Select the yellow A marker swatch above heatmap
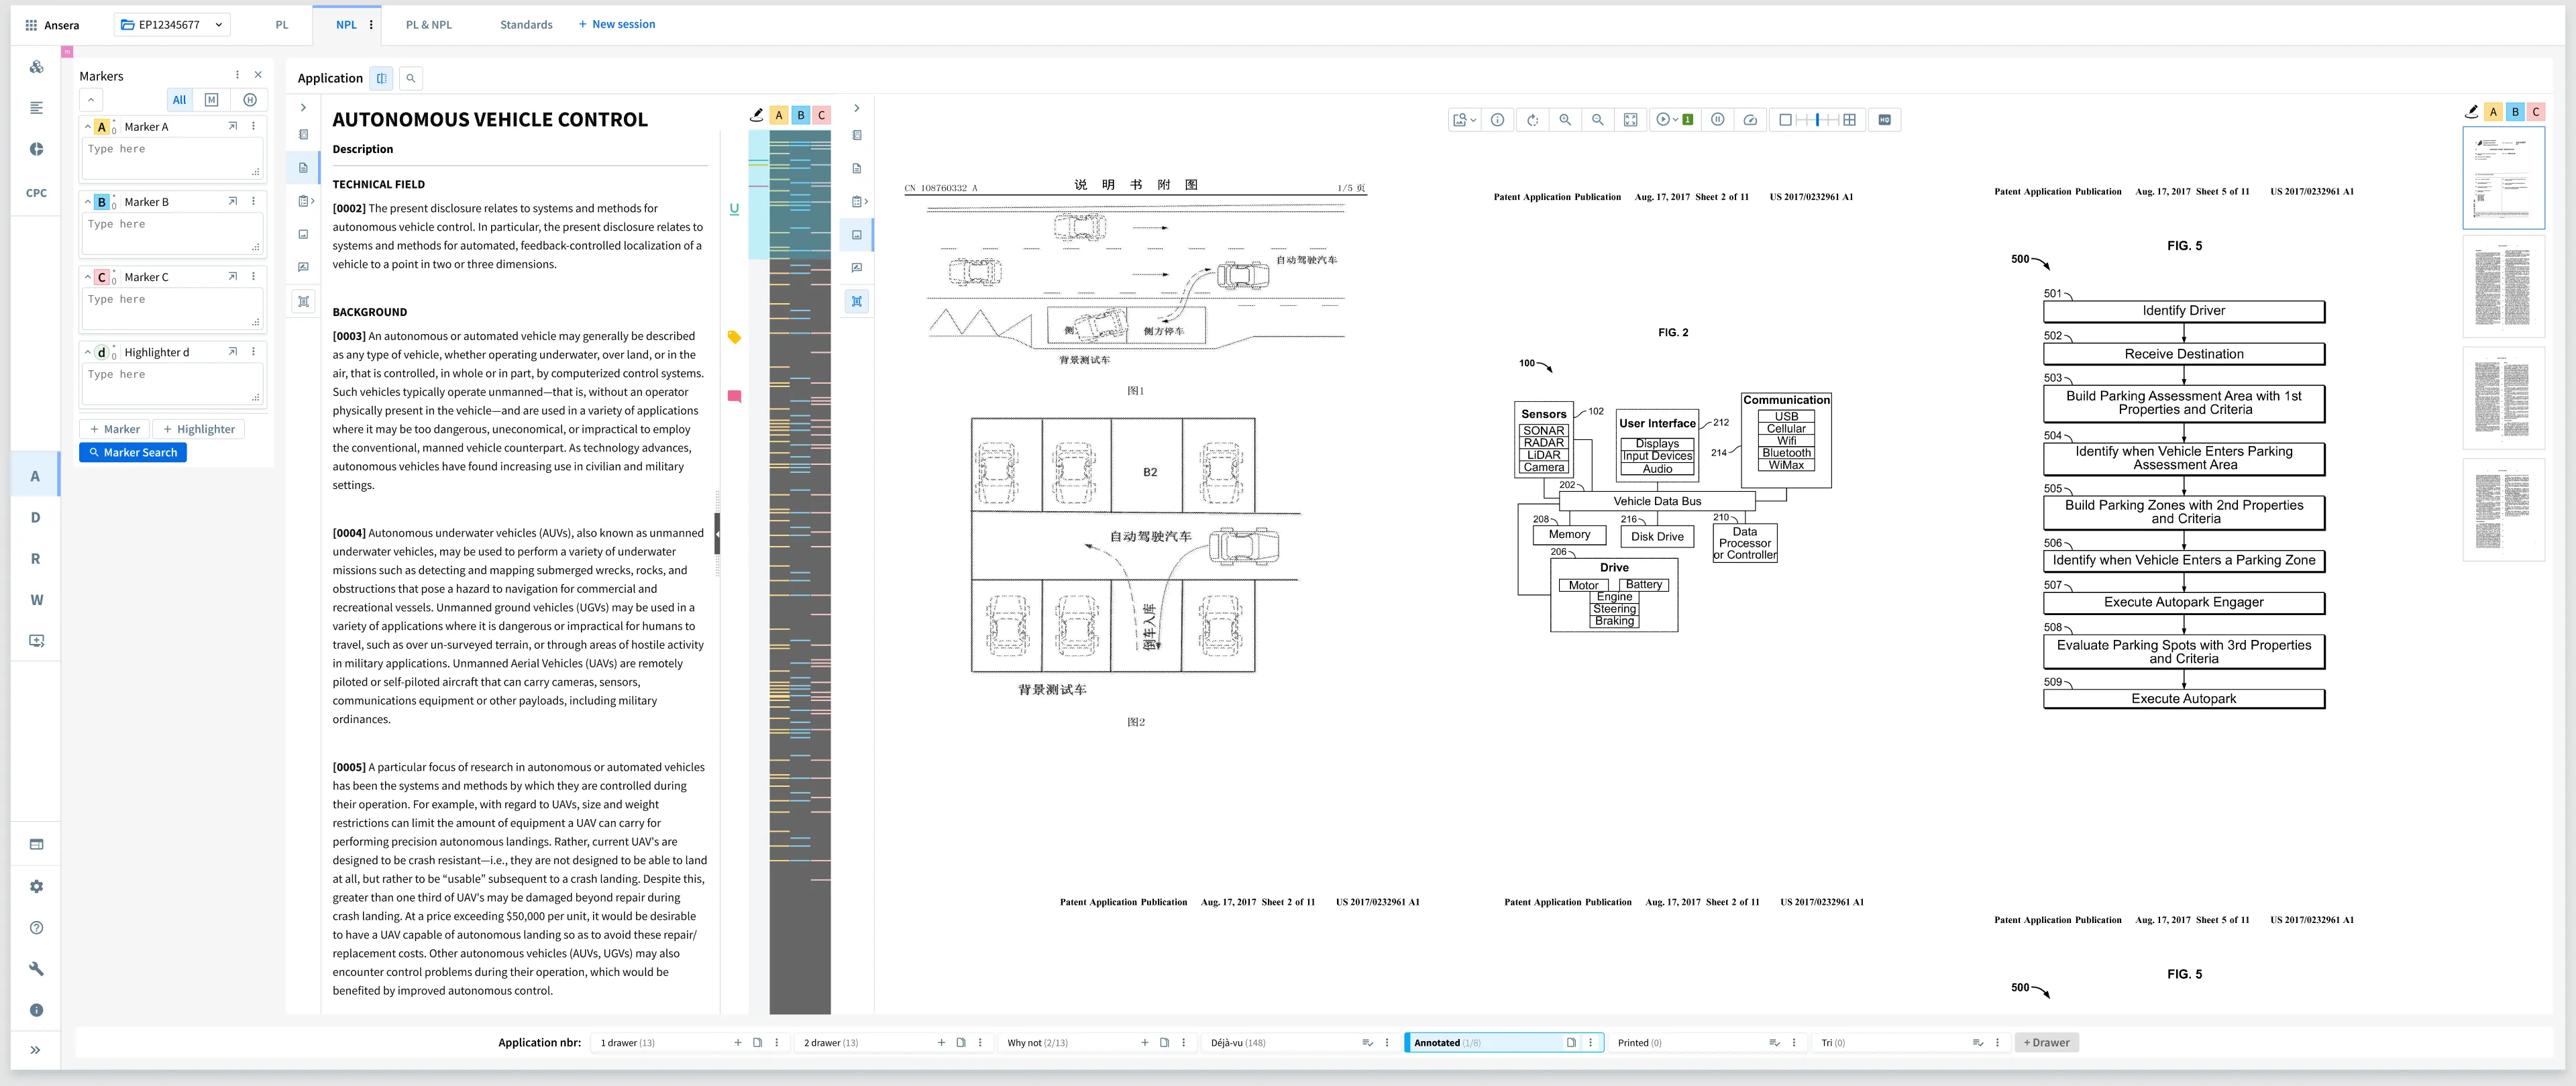Image resolution: width=2576 pixels, height=1086 pixels. pos(779,115)
